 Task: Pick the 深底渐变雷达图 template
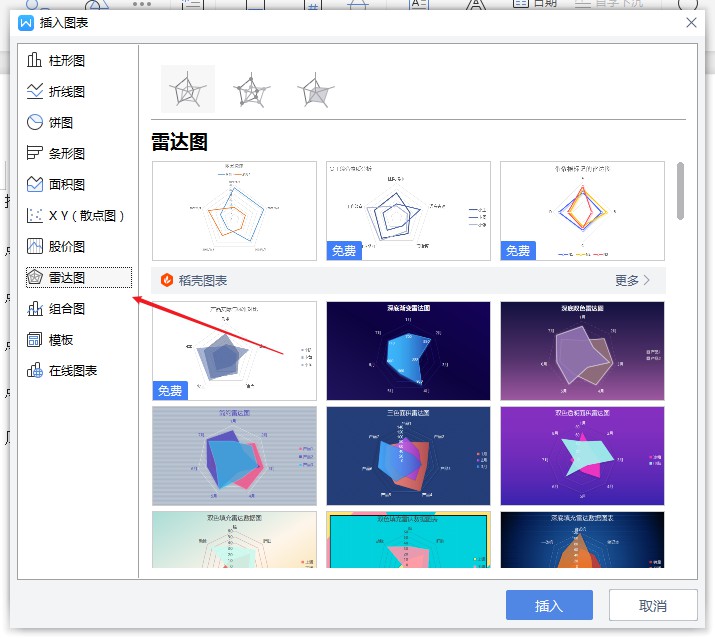pyautogui.click(x=409, y=351)
